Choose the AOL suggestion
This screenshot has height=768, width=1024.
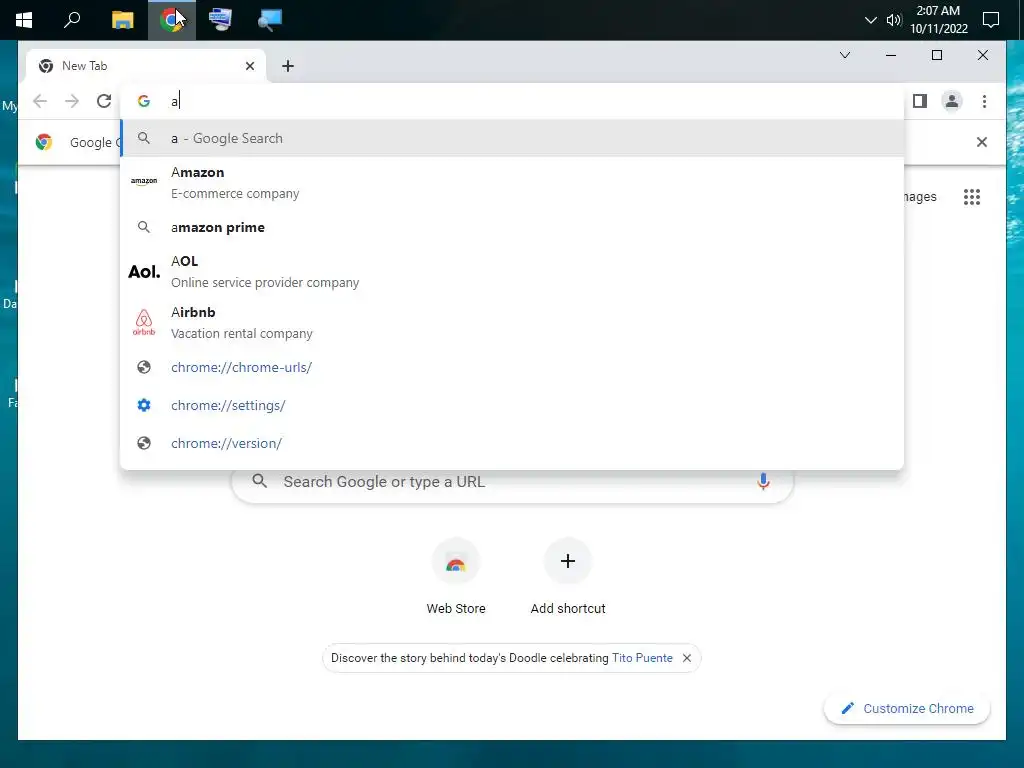pos(512,272)
